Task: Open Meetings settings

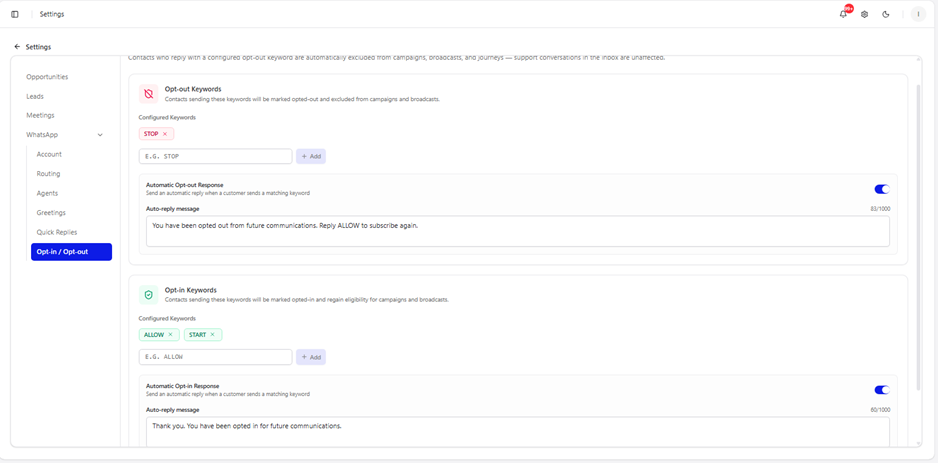Action: coord(40,115)
